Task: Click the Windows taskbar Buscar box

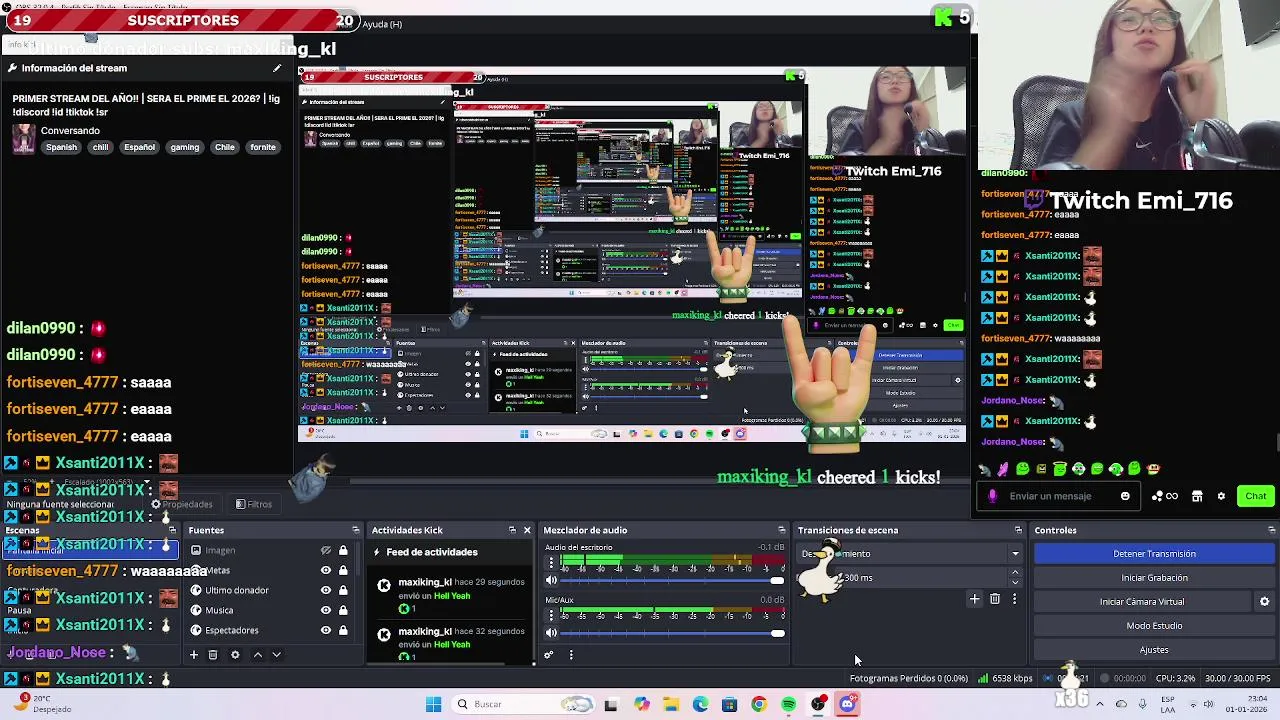Action: (x=523, y=704)
